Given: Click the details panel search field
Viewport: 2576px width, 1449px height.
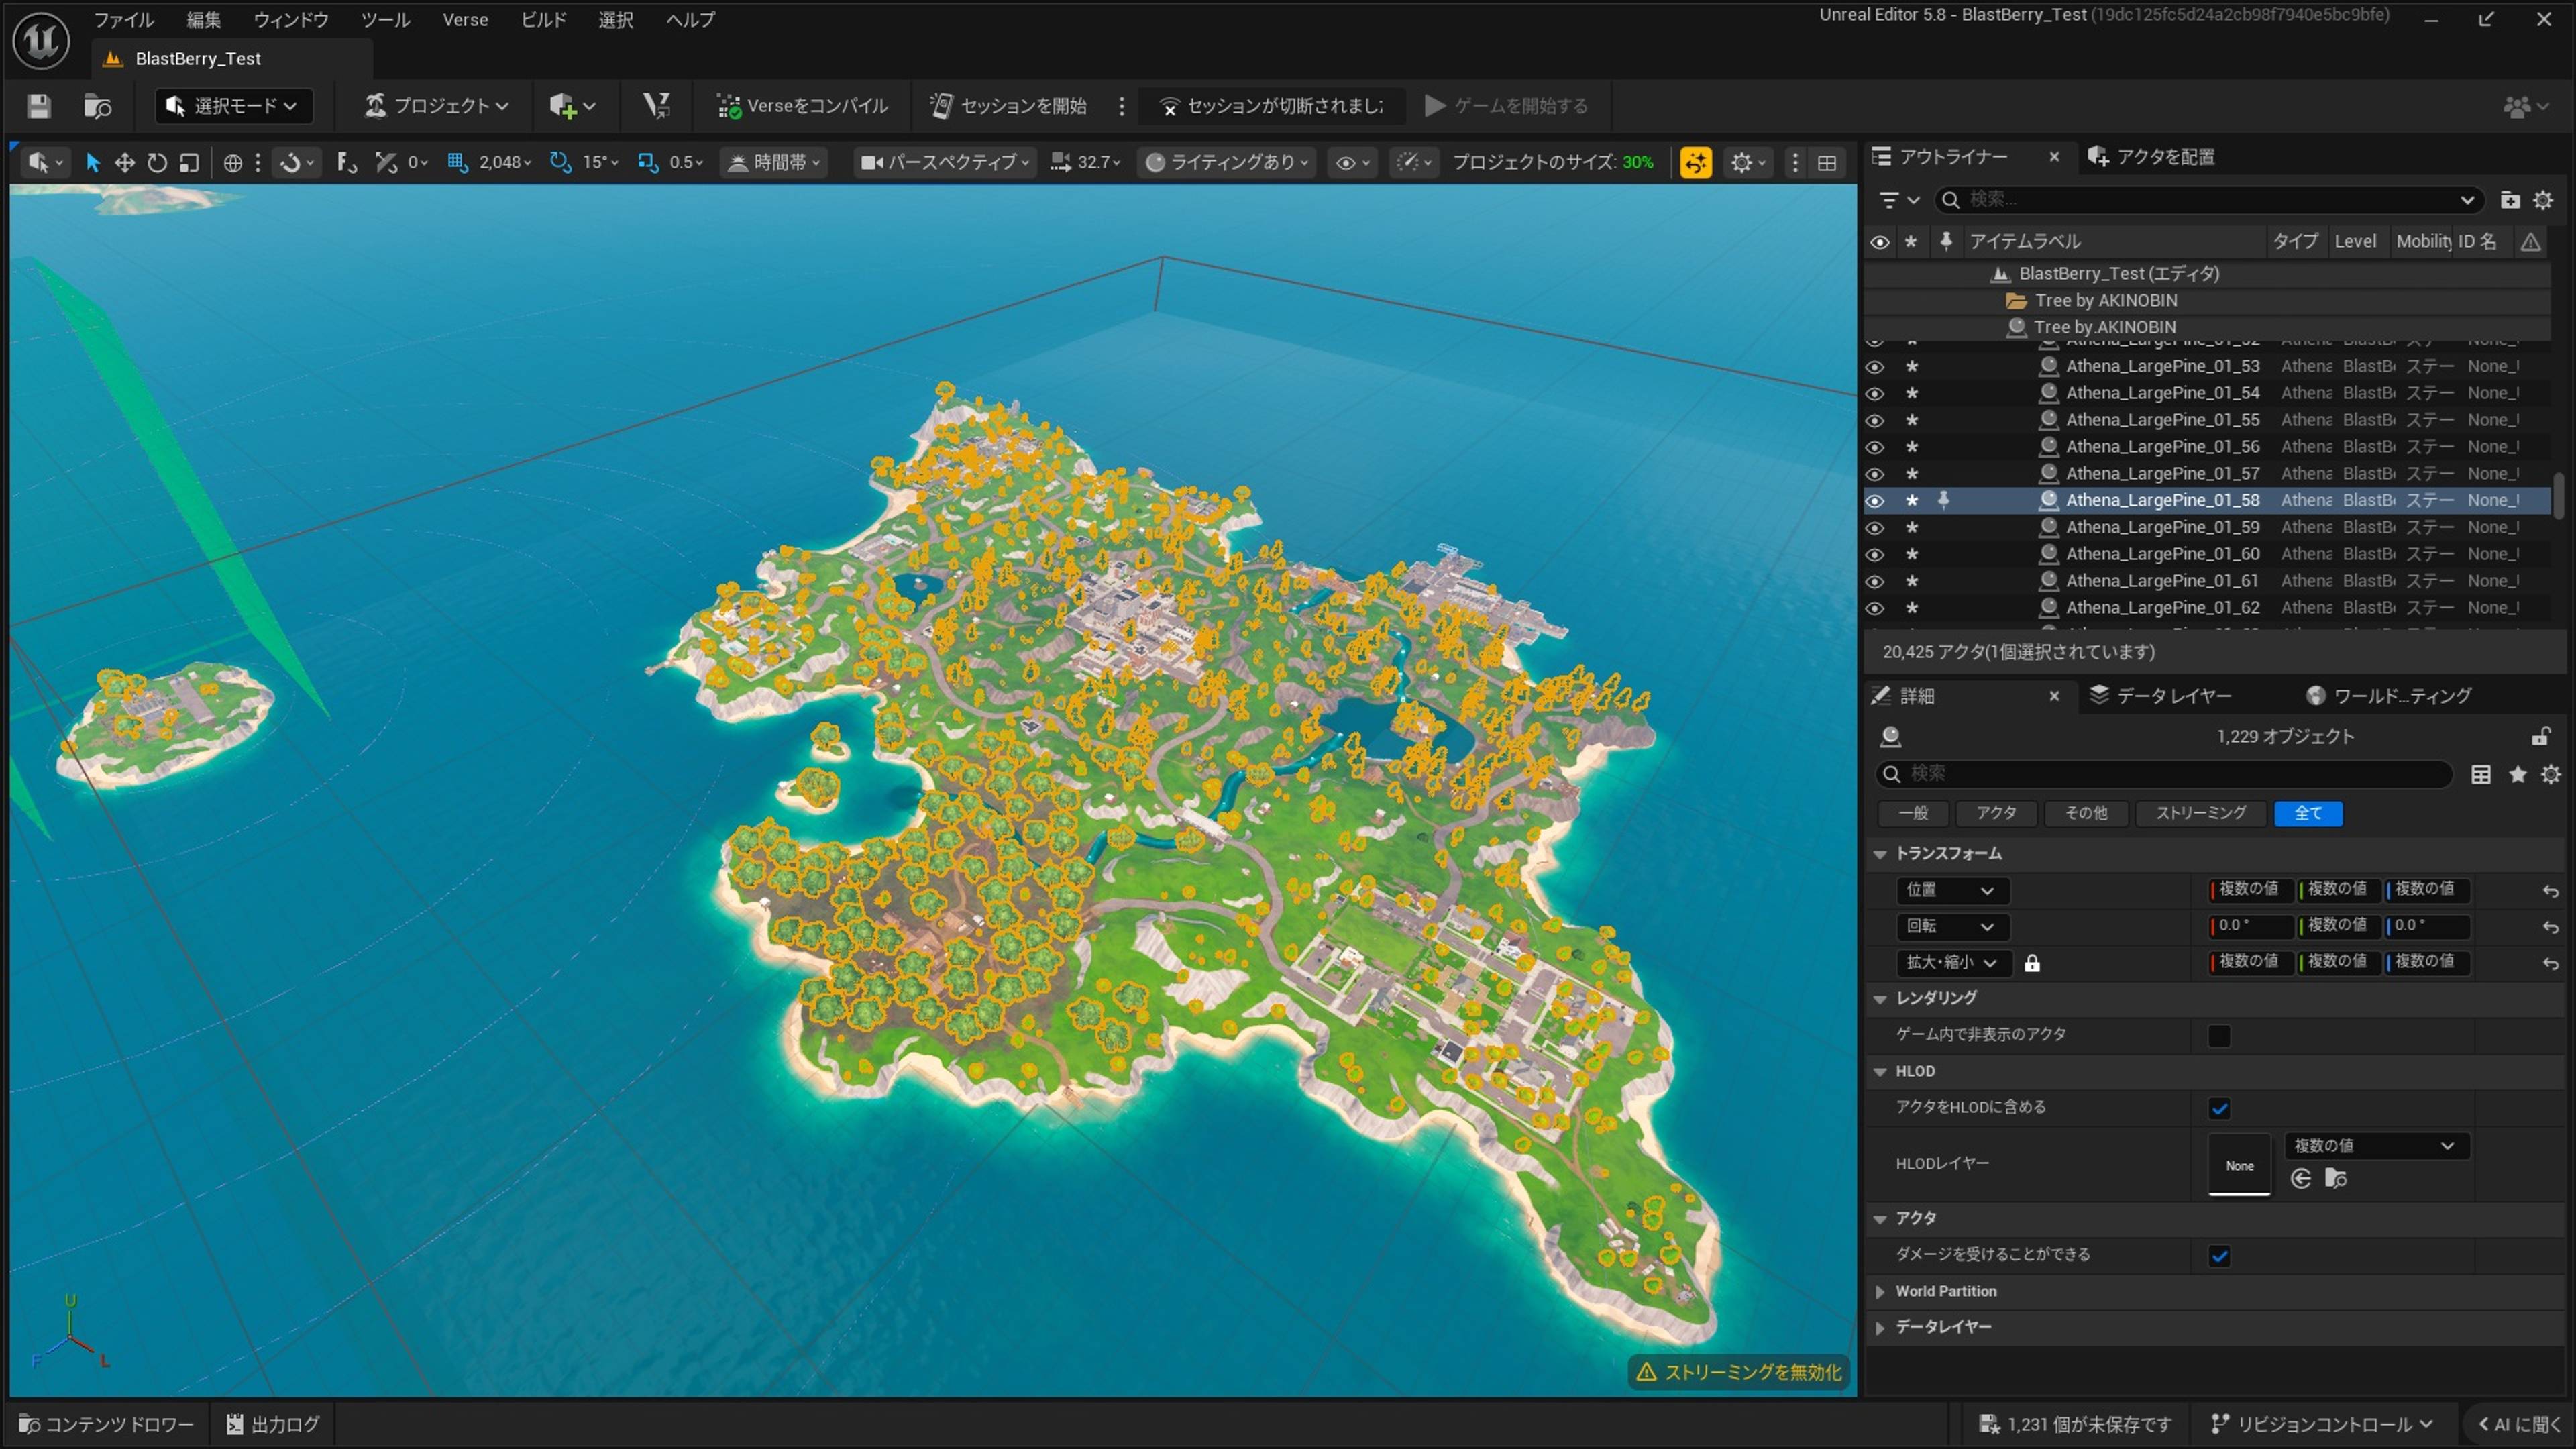Looking at the screenshot, I should click(x=2164, y=774).
